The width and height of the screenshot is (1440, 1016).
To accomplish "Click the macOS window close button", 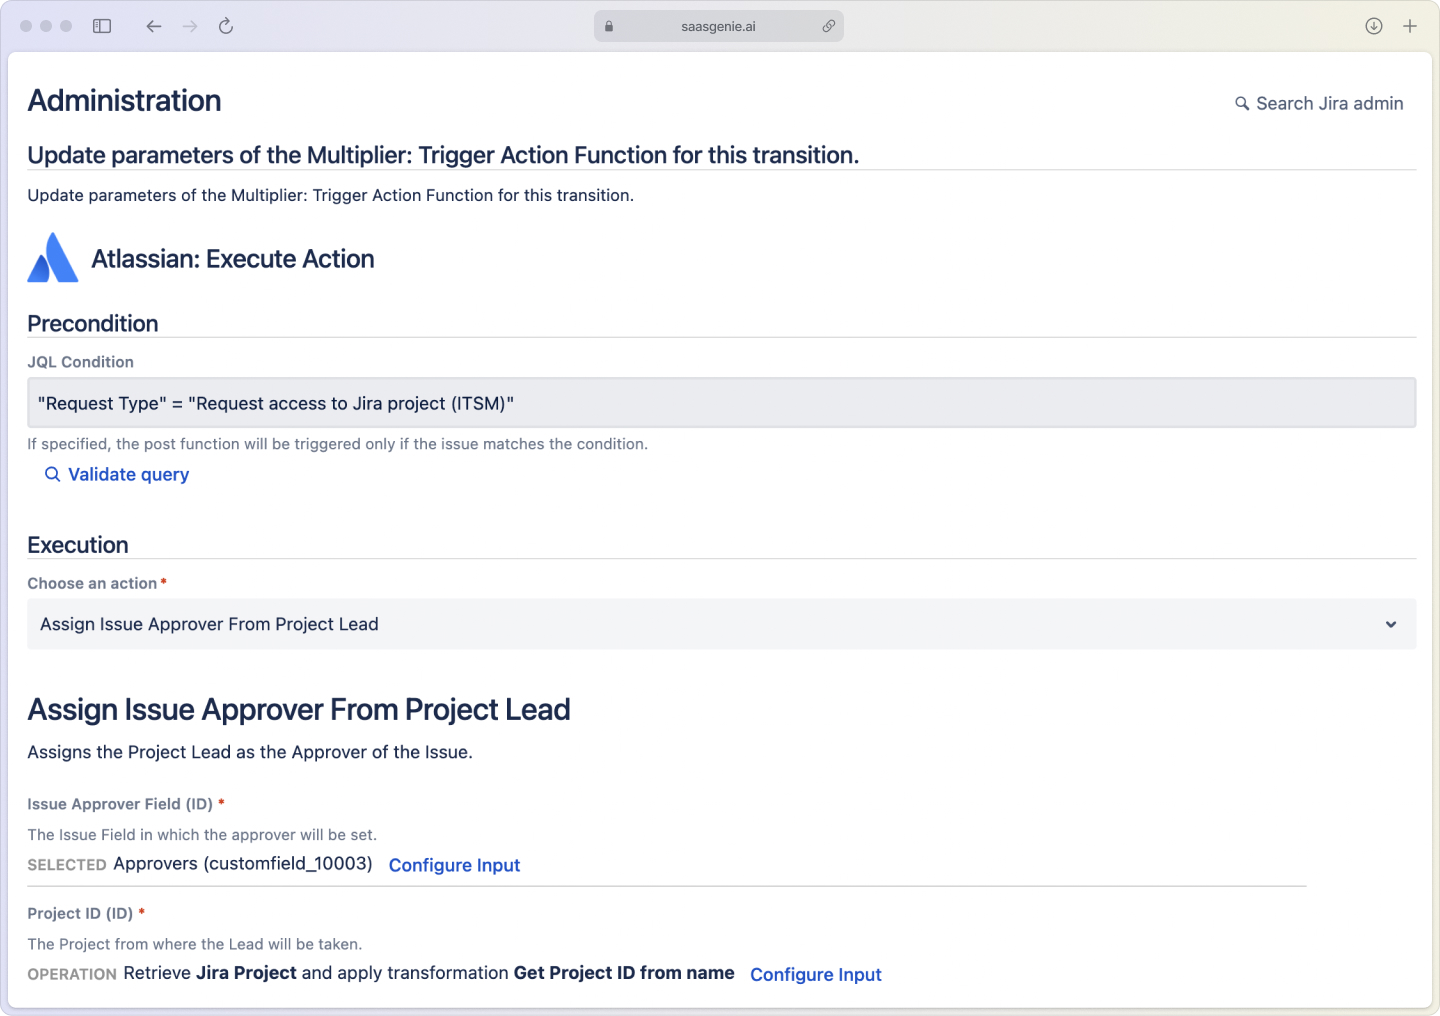I will (26, 26).
